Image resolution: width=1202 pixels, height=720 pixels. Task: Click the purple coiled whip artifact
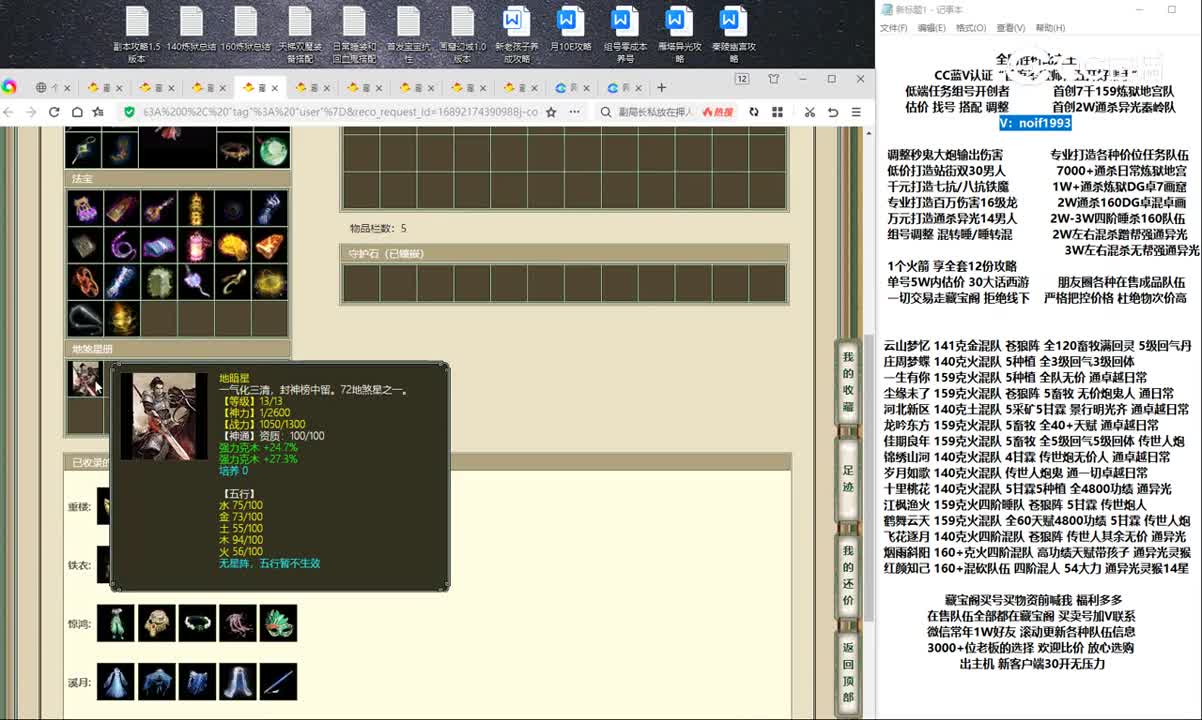click(x=122, y=246)
